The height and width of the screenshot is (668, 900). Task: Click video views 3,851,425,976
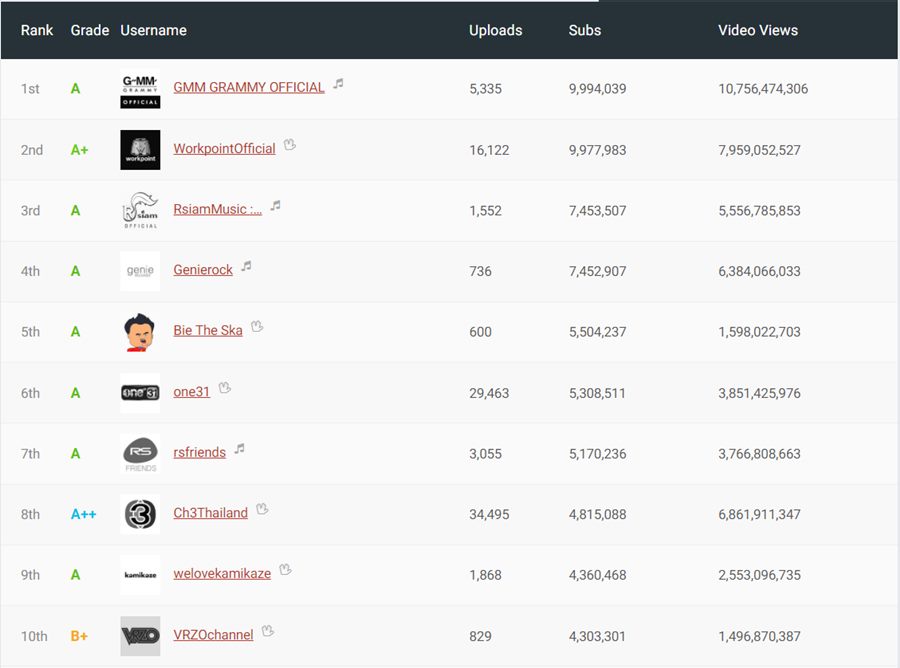point(759,393)
